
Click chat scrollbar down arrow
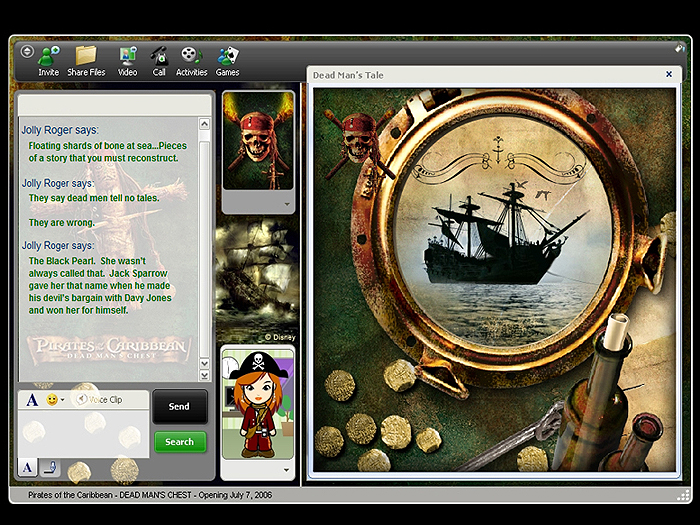click(204, 363)
